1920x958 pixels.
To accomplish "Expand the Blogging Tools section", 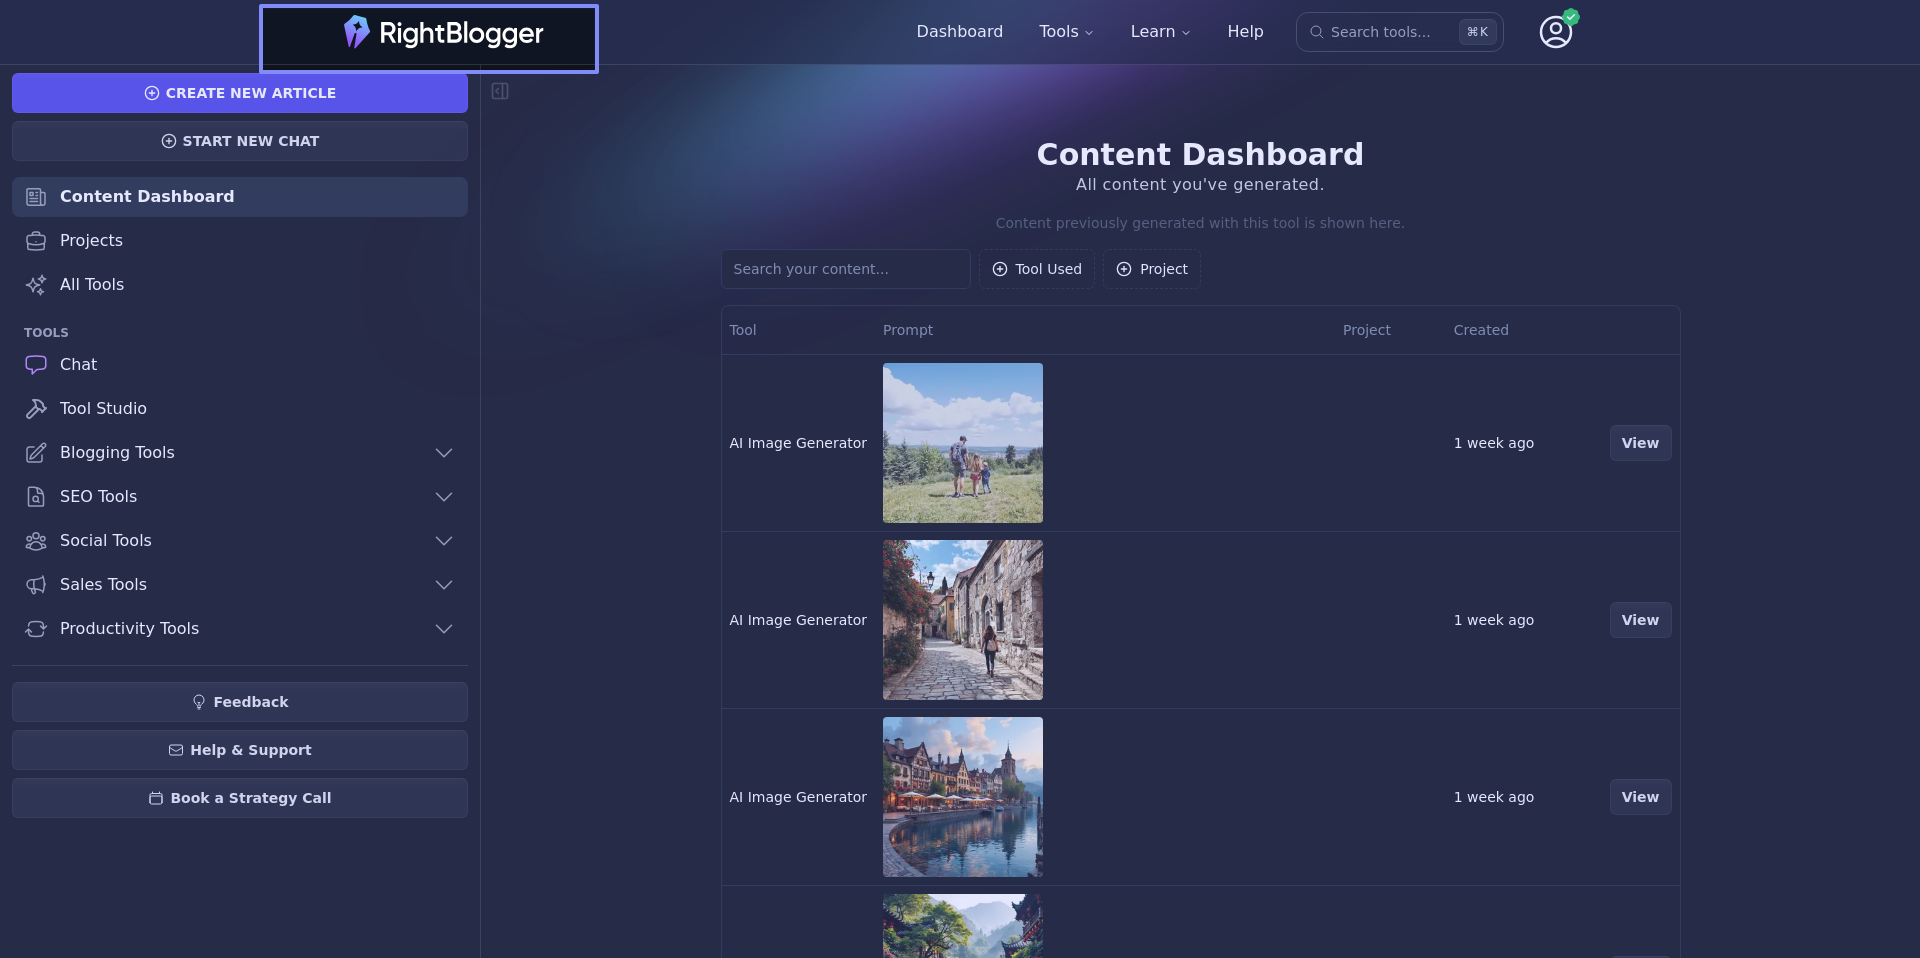I will point(444,453).
